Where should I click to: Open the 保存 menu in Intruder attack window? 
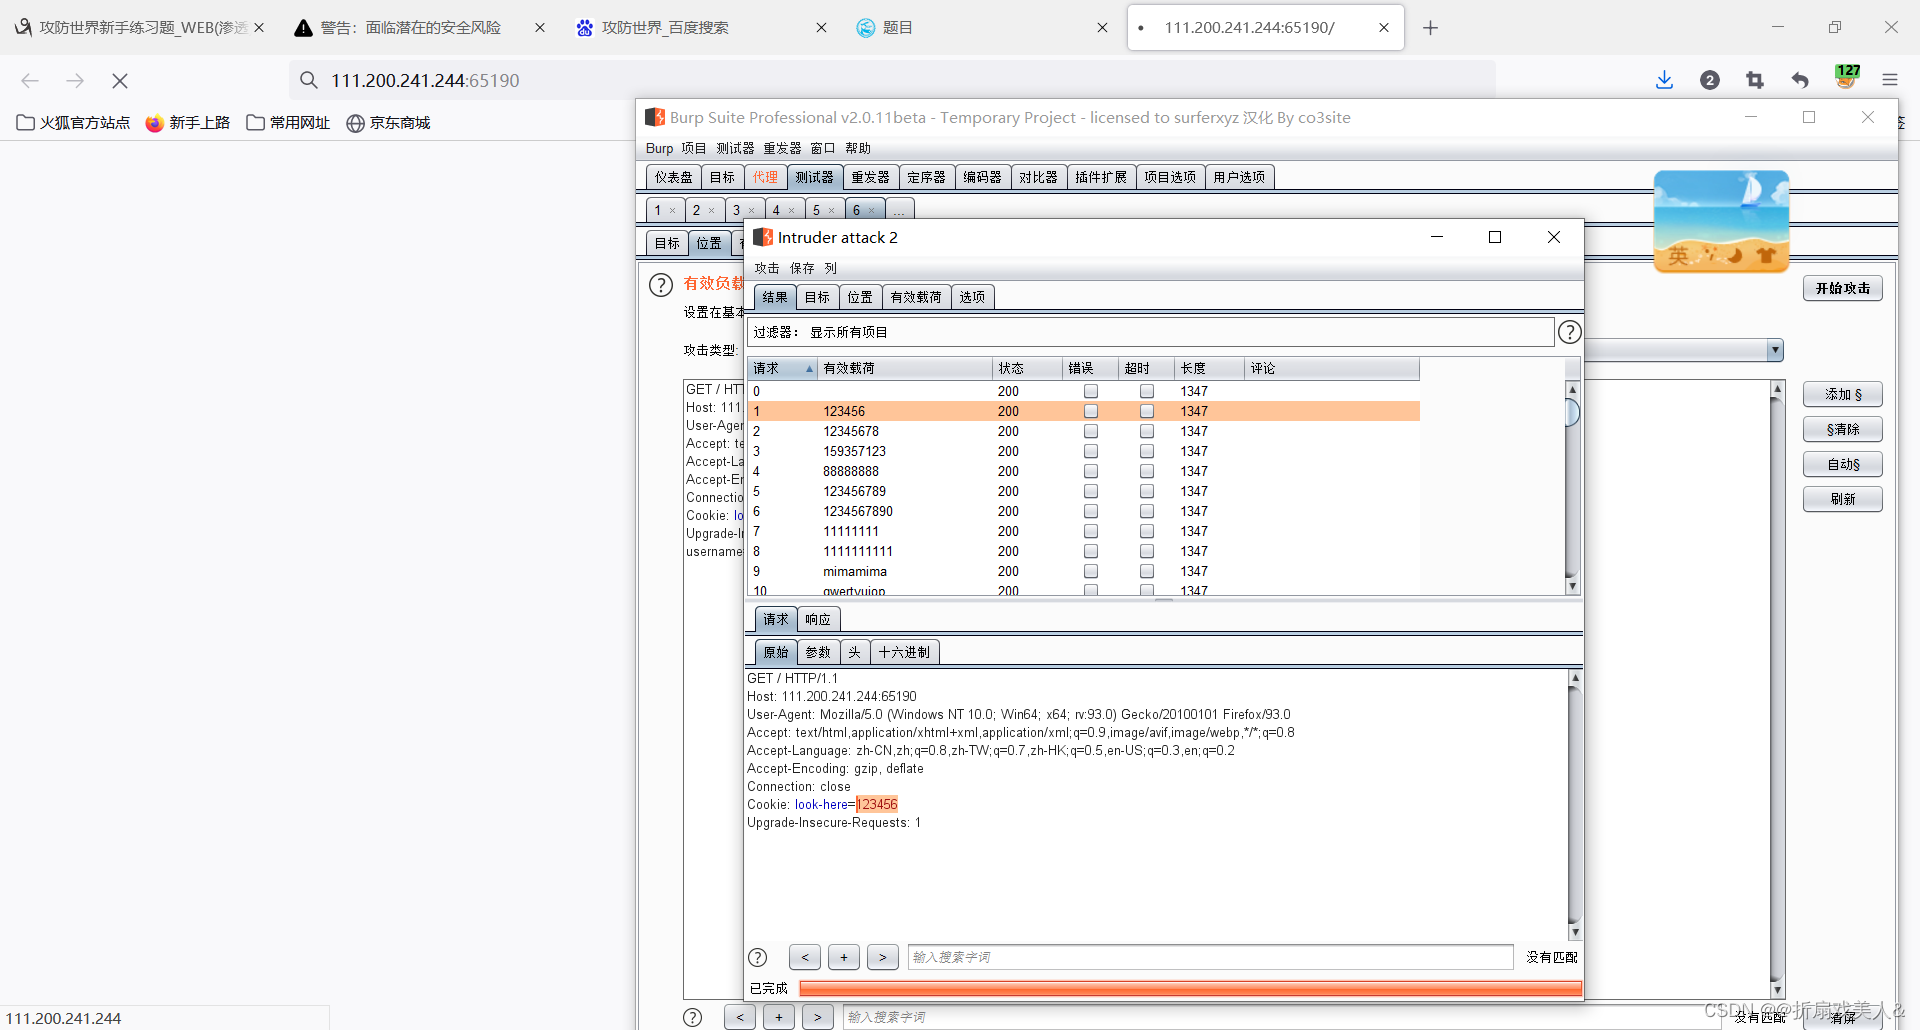(x=802, y=268)
